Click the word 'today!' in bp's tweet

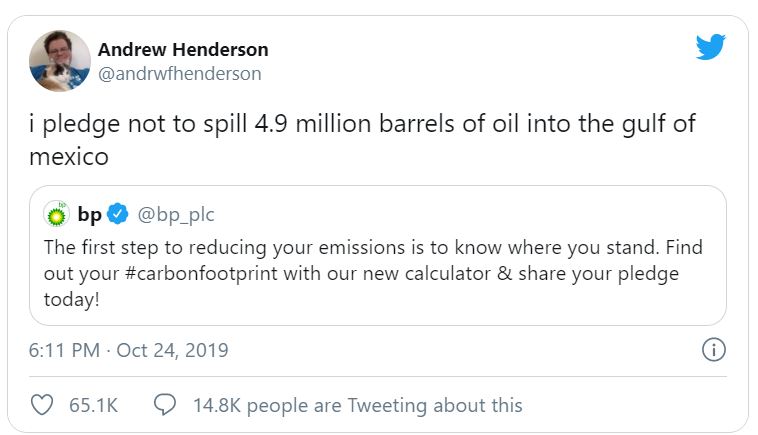pyautogui.click(x=71, y=300)
